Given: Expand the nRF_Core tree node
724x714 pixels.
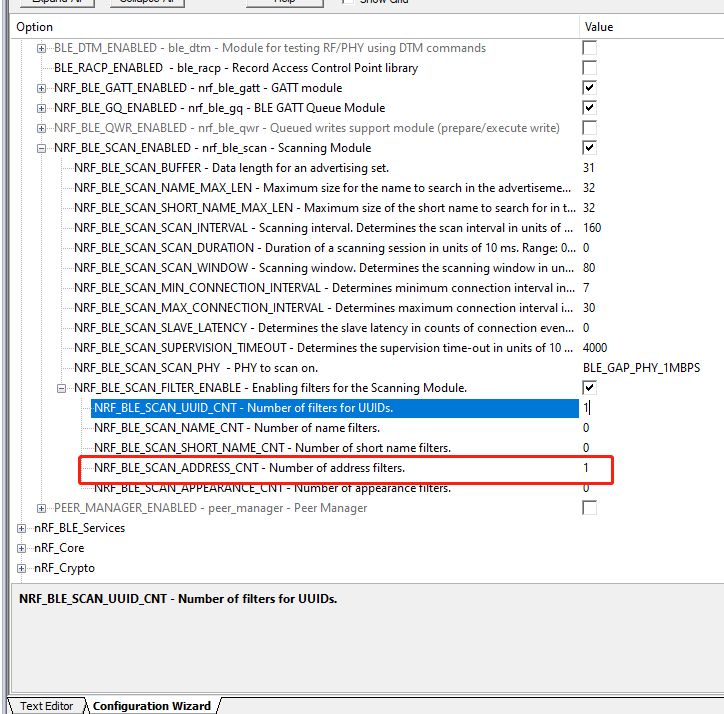Looking at the screenshot, I should tap(23, 548).
